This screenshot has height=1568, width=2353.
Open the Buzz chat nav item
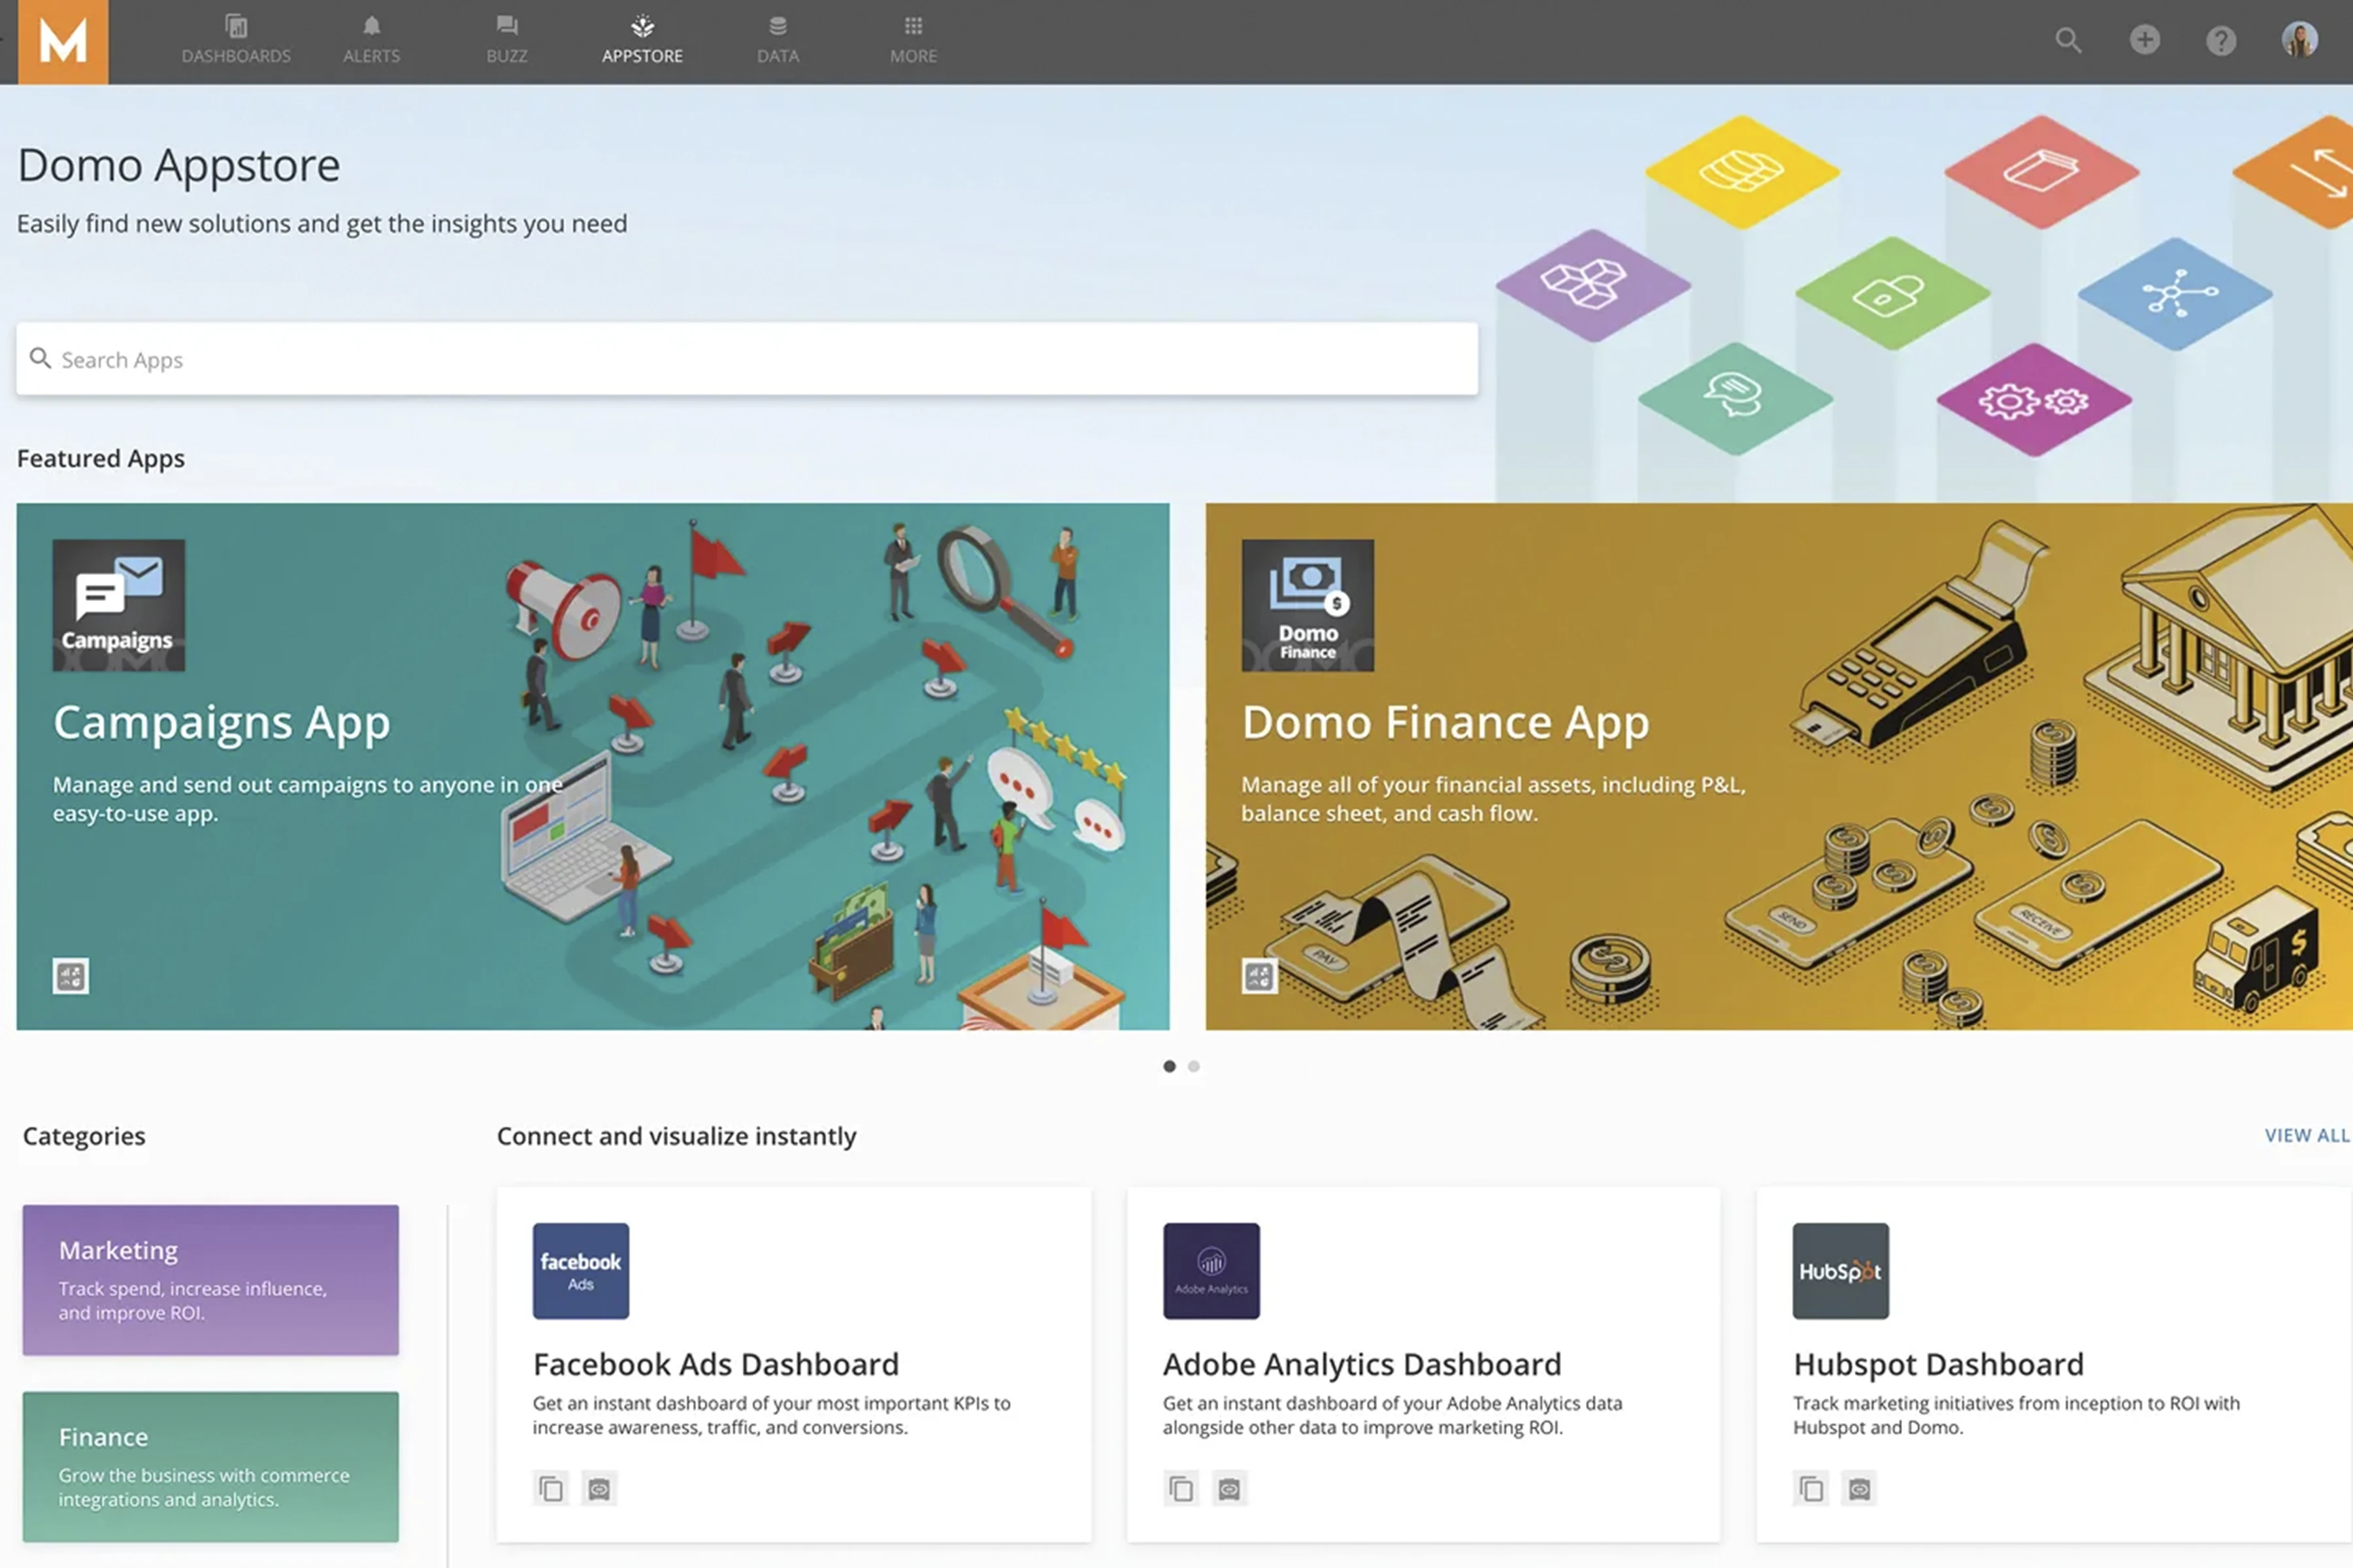(507, 41)
